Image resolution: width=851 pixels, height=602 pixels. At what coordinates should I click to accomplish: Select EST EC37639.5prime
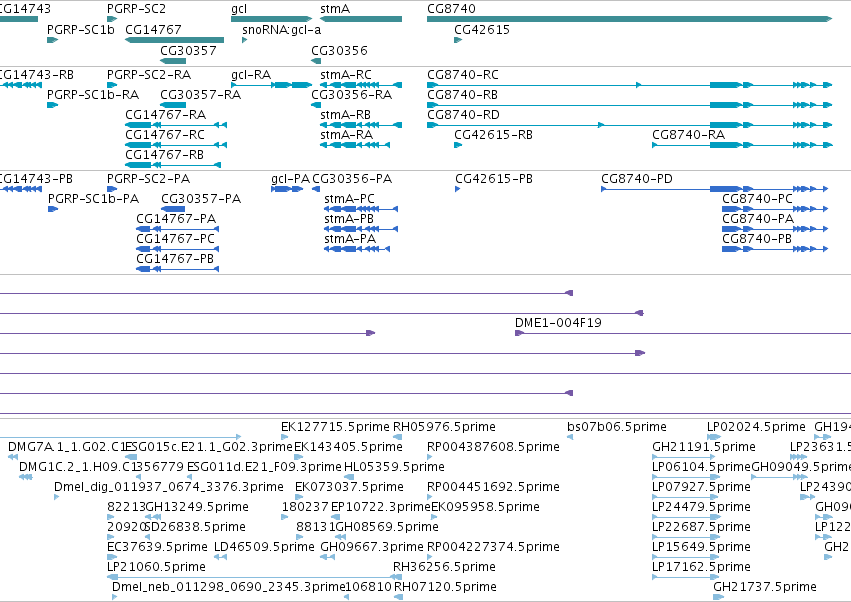112,557
